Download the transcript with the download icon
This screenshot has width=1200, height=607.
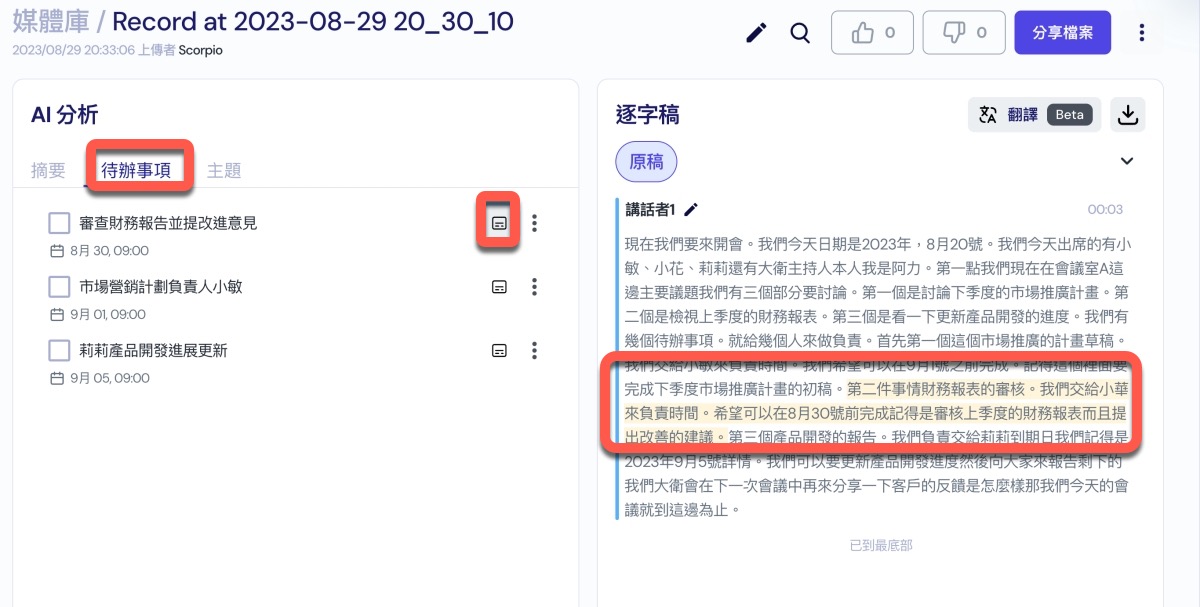1128,115
